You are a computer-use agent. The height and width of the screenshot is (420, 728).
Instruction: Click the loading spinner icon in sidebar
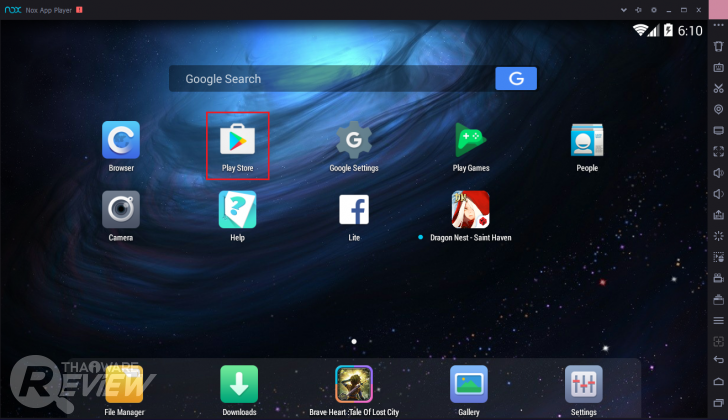click(718, 236)
